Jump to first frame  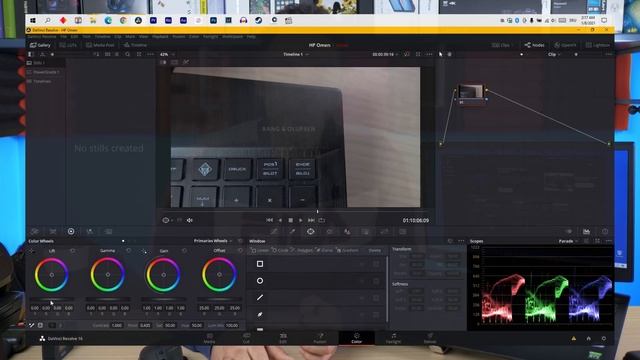coord(269,220)
